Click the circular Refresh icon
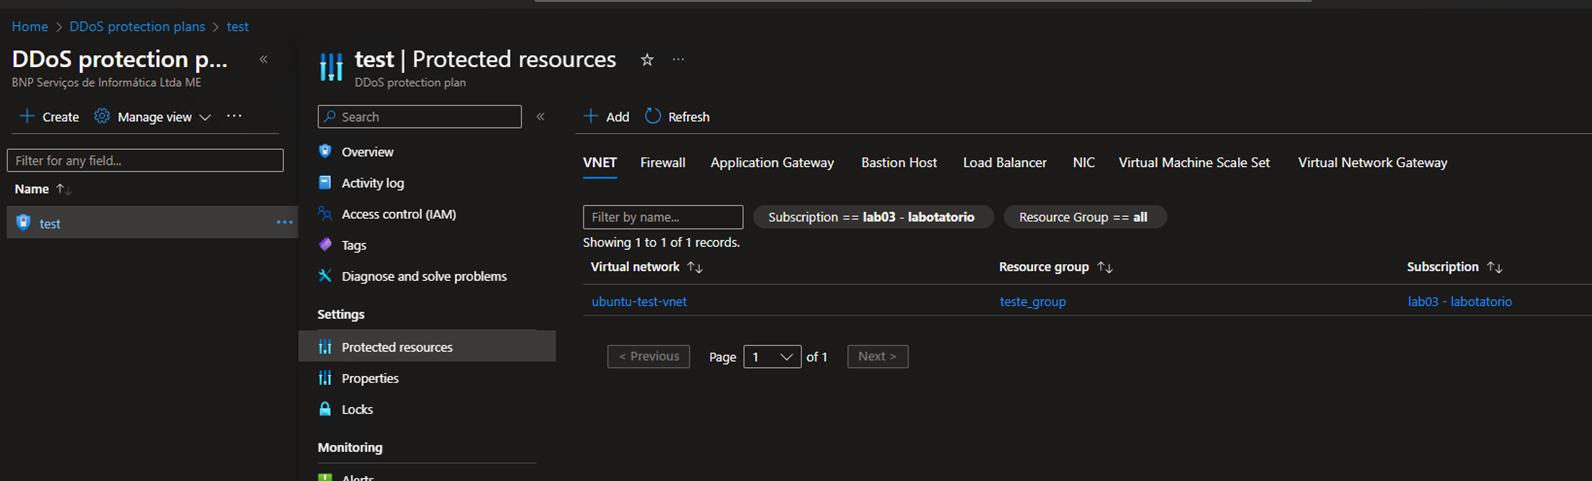 [x=653, y=116]
